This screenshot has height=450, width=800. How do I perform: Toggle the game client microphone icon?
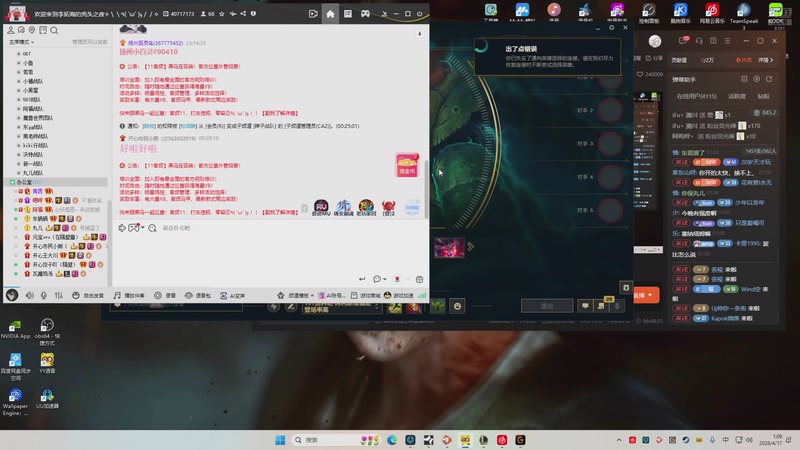617,306
